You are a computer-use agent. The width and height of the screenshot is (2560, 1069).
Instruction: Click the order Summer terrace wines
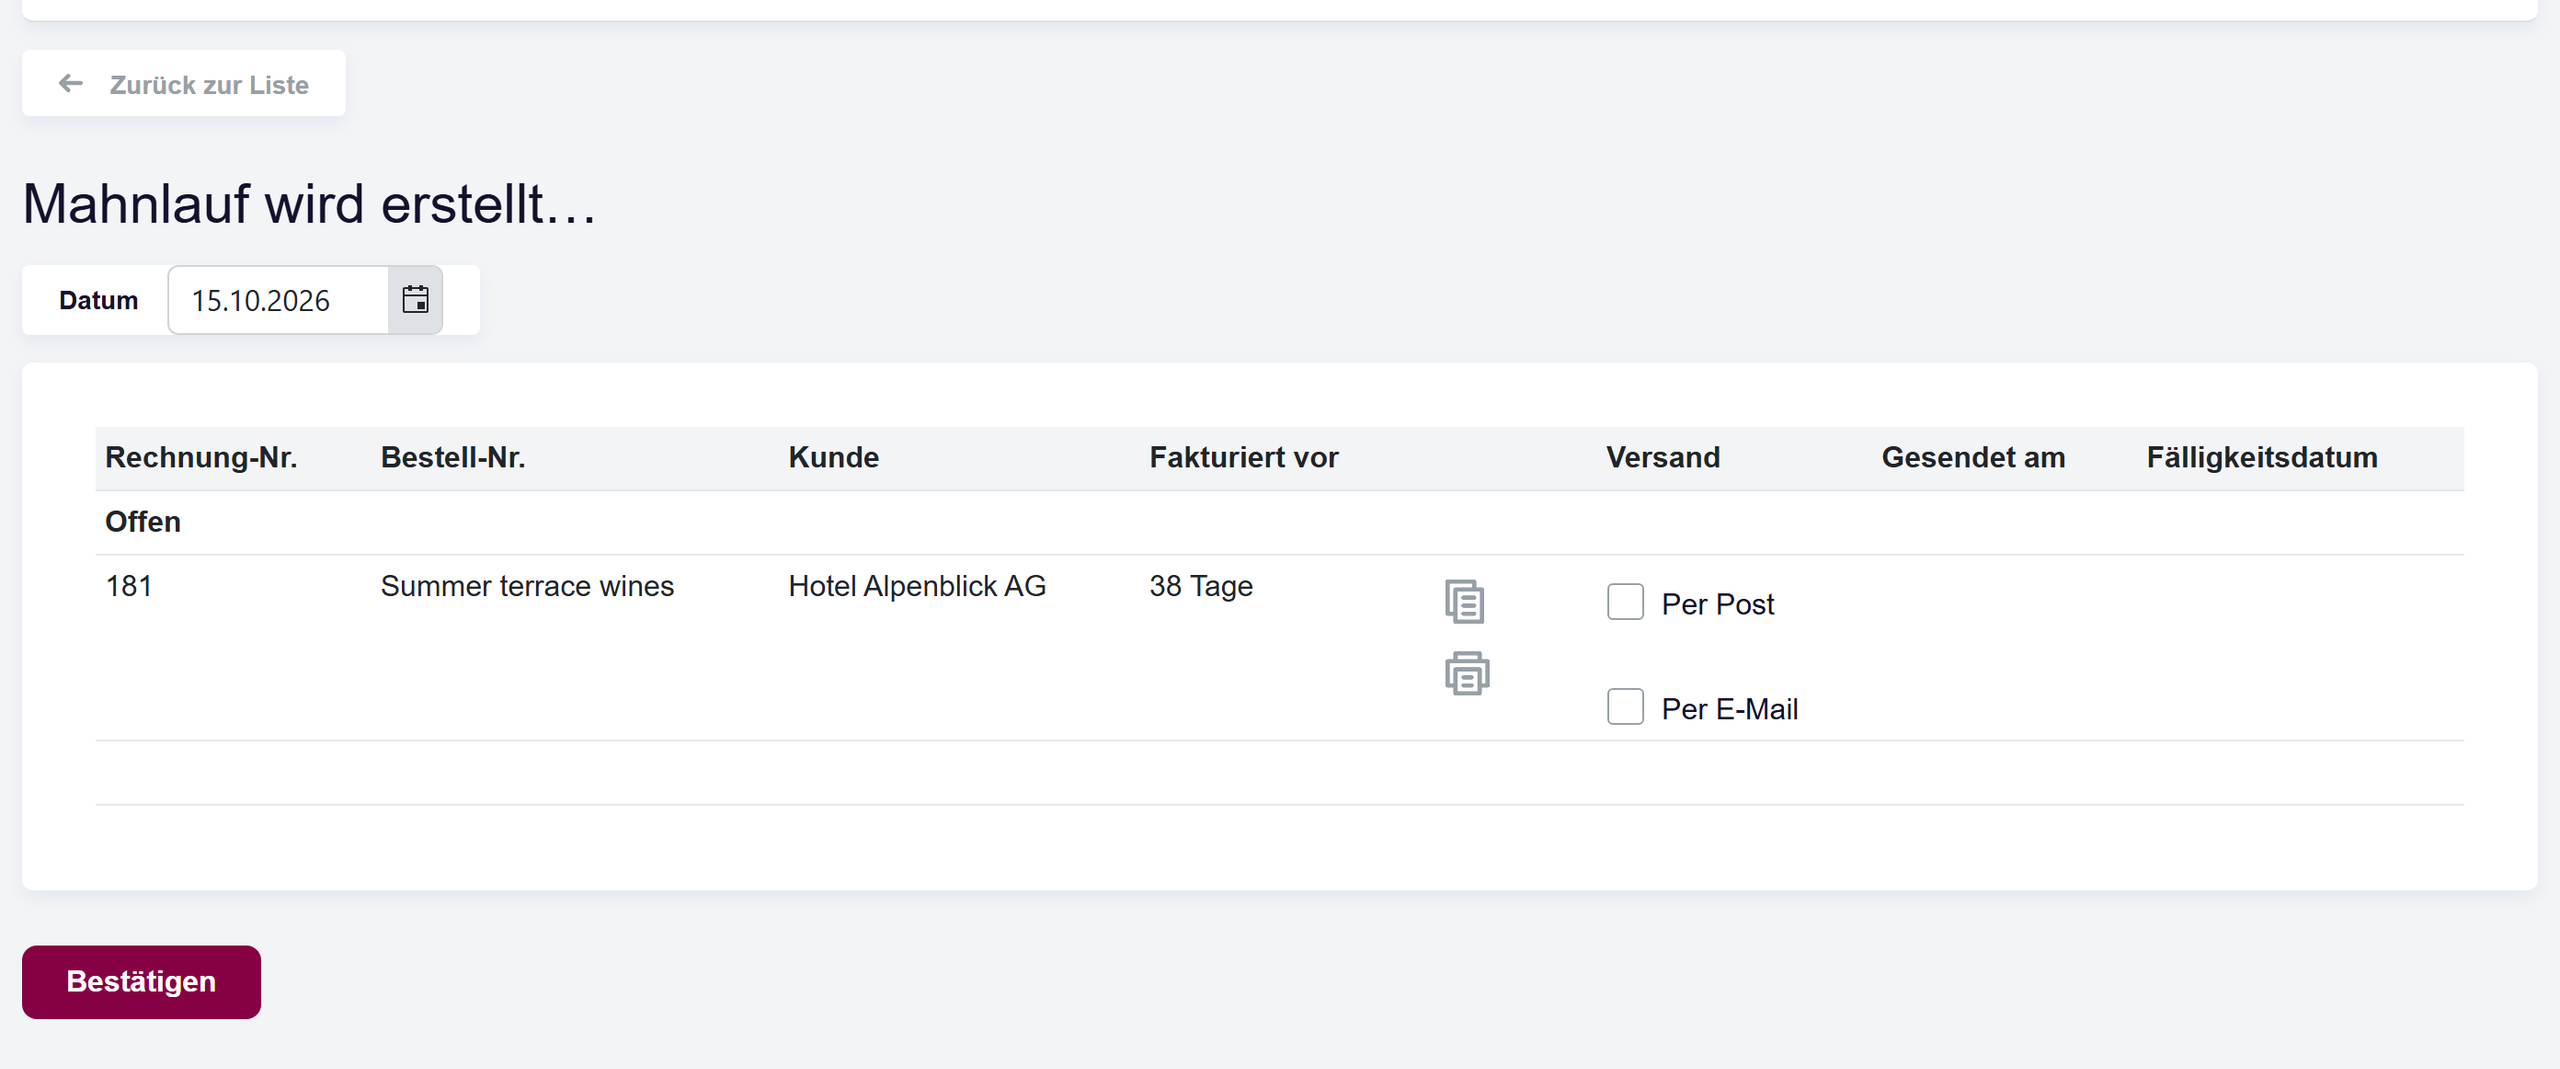tap(527, 586)
